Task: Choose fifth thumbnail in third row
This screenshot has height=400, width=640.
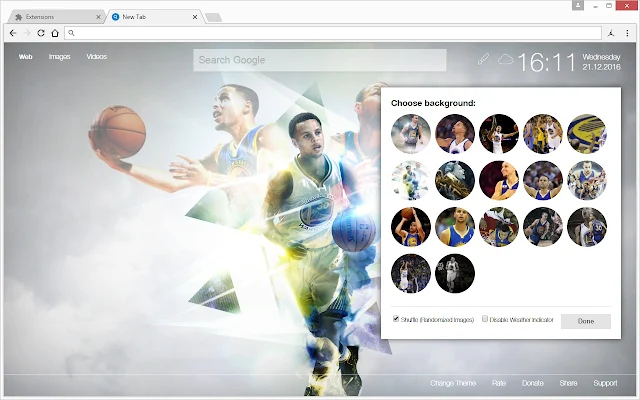Action: coord(587,227)
